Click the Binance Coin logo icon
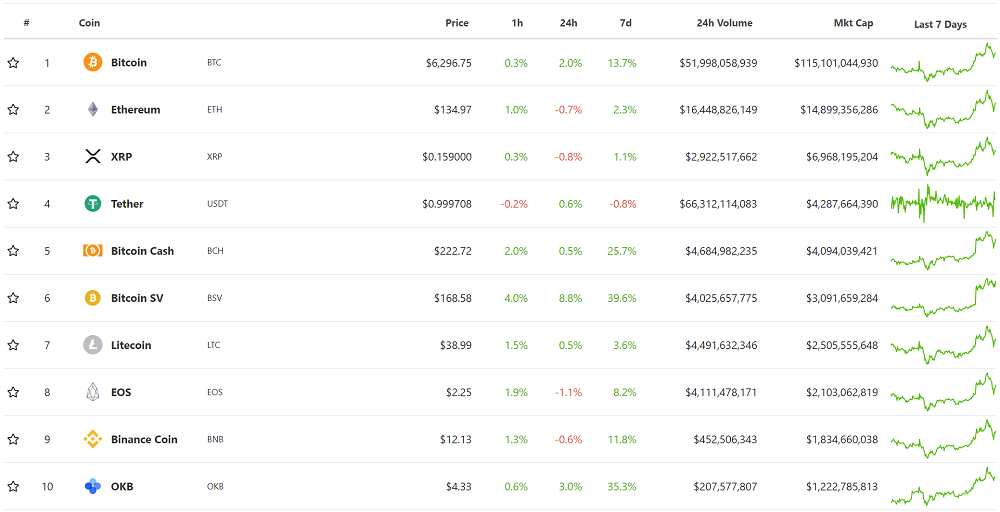1000x512 pixels. click(x=92, y=439)
